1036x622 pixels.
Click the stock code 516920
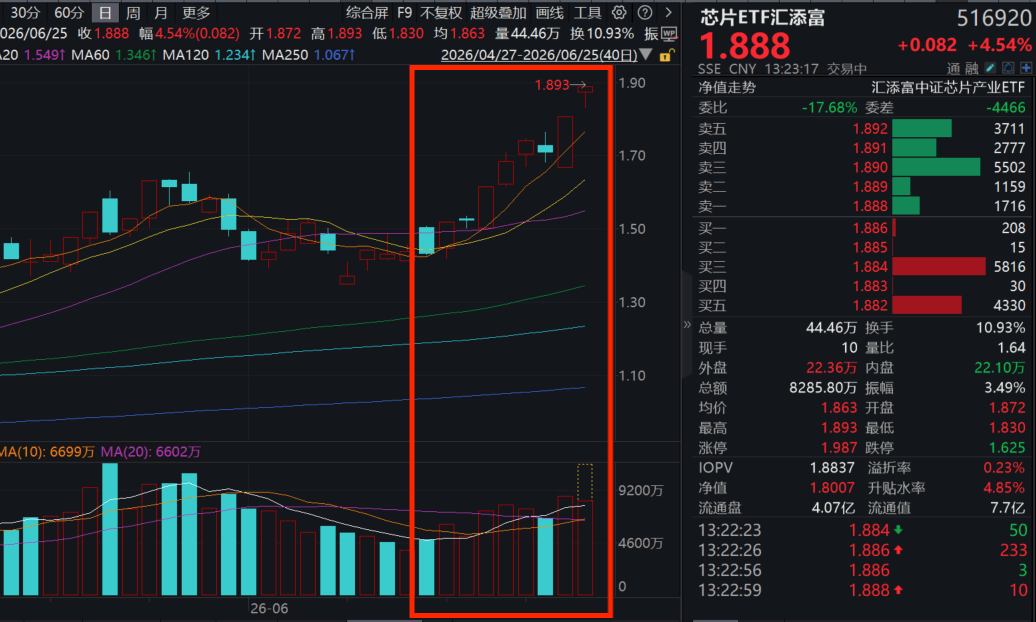tap(994, 18)
